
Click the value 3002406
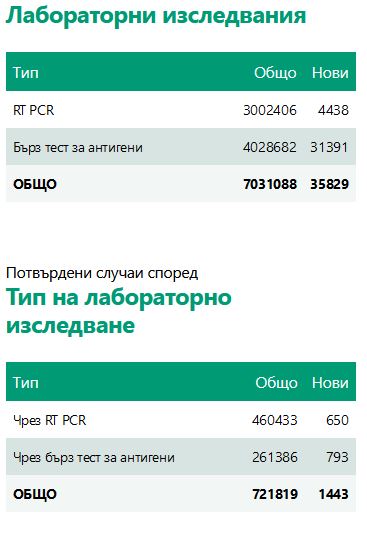pyautogui.click(x=270, y=110)
